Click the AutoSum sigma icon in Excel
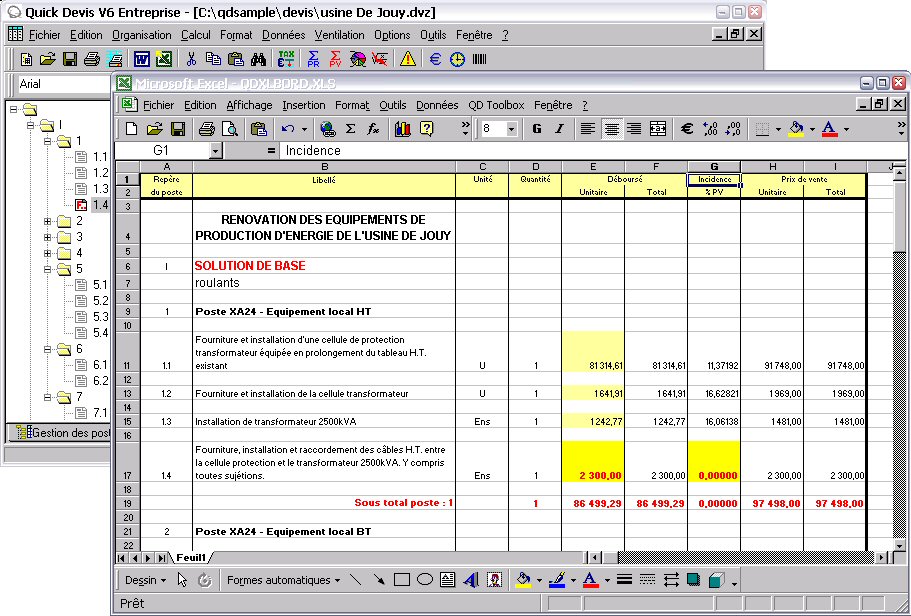 coord(350,129)
